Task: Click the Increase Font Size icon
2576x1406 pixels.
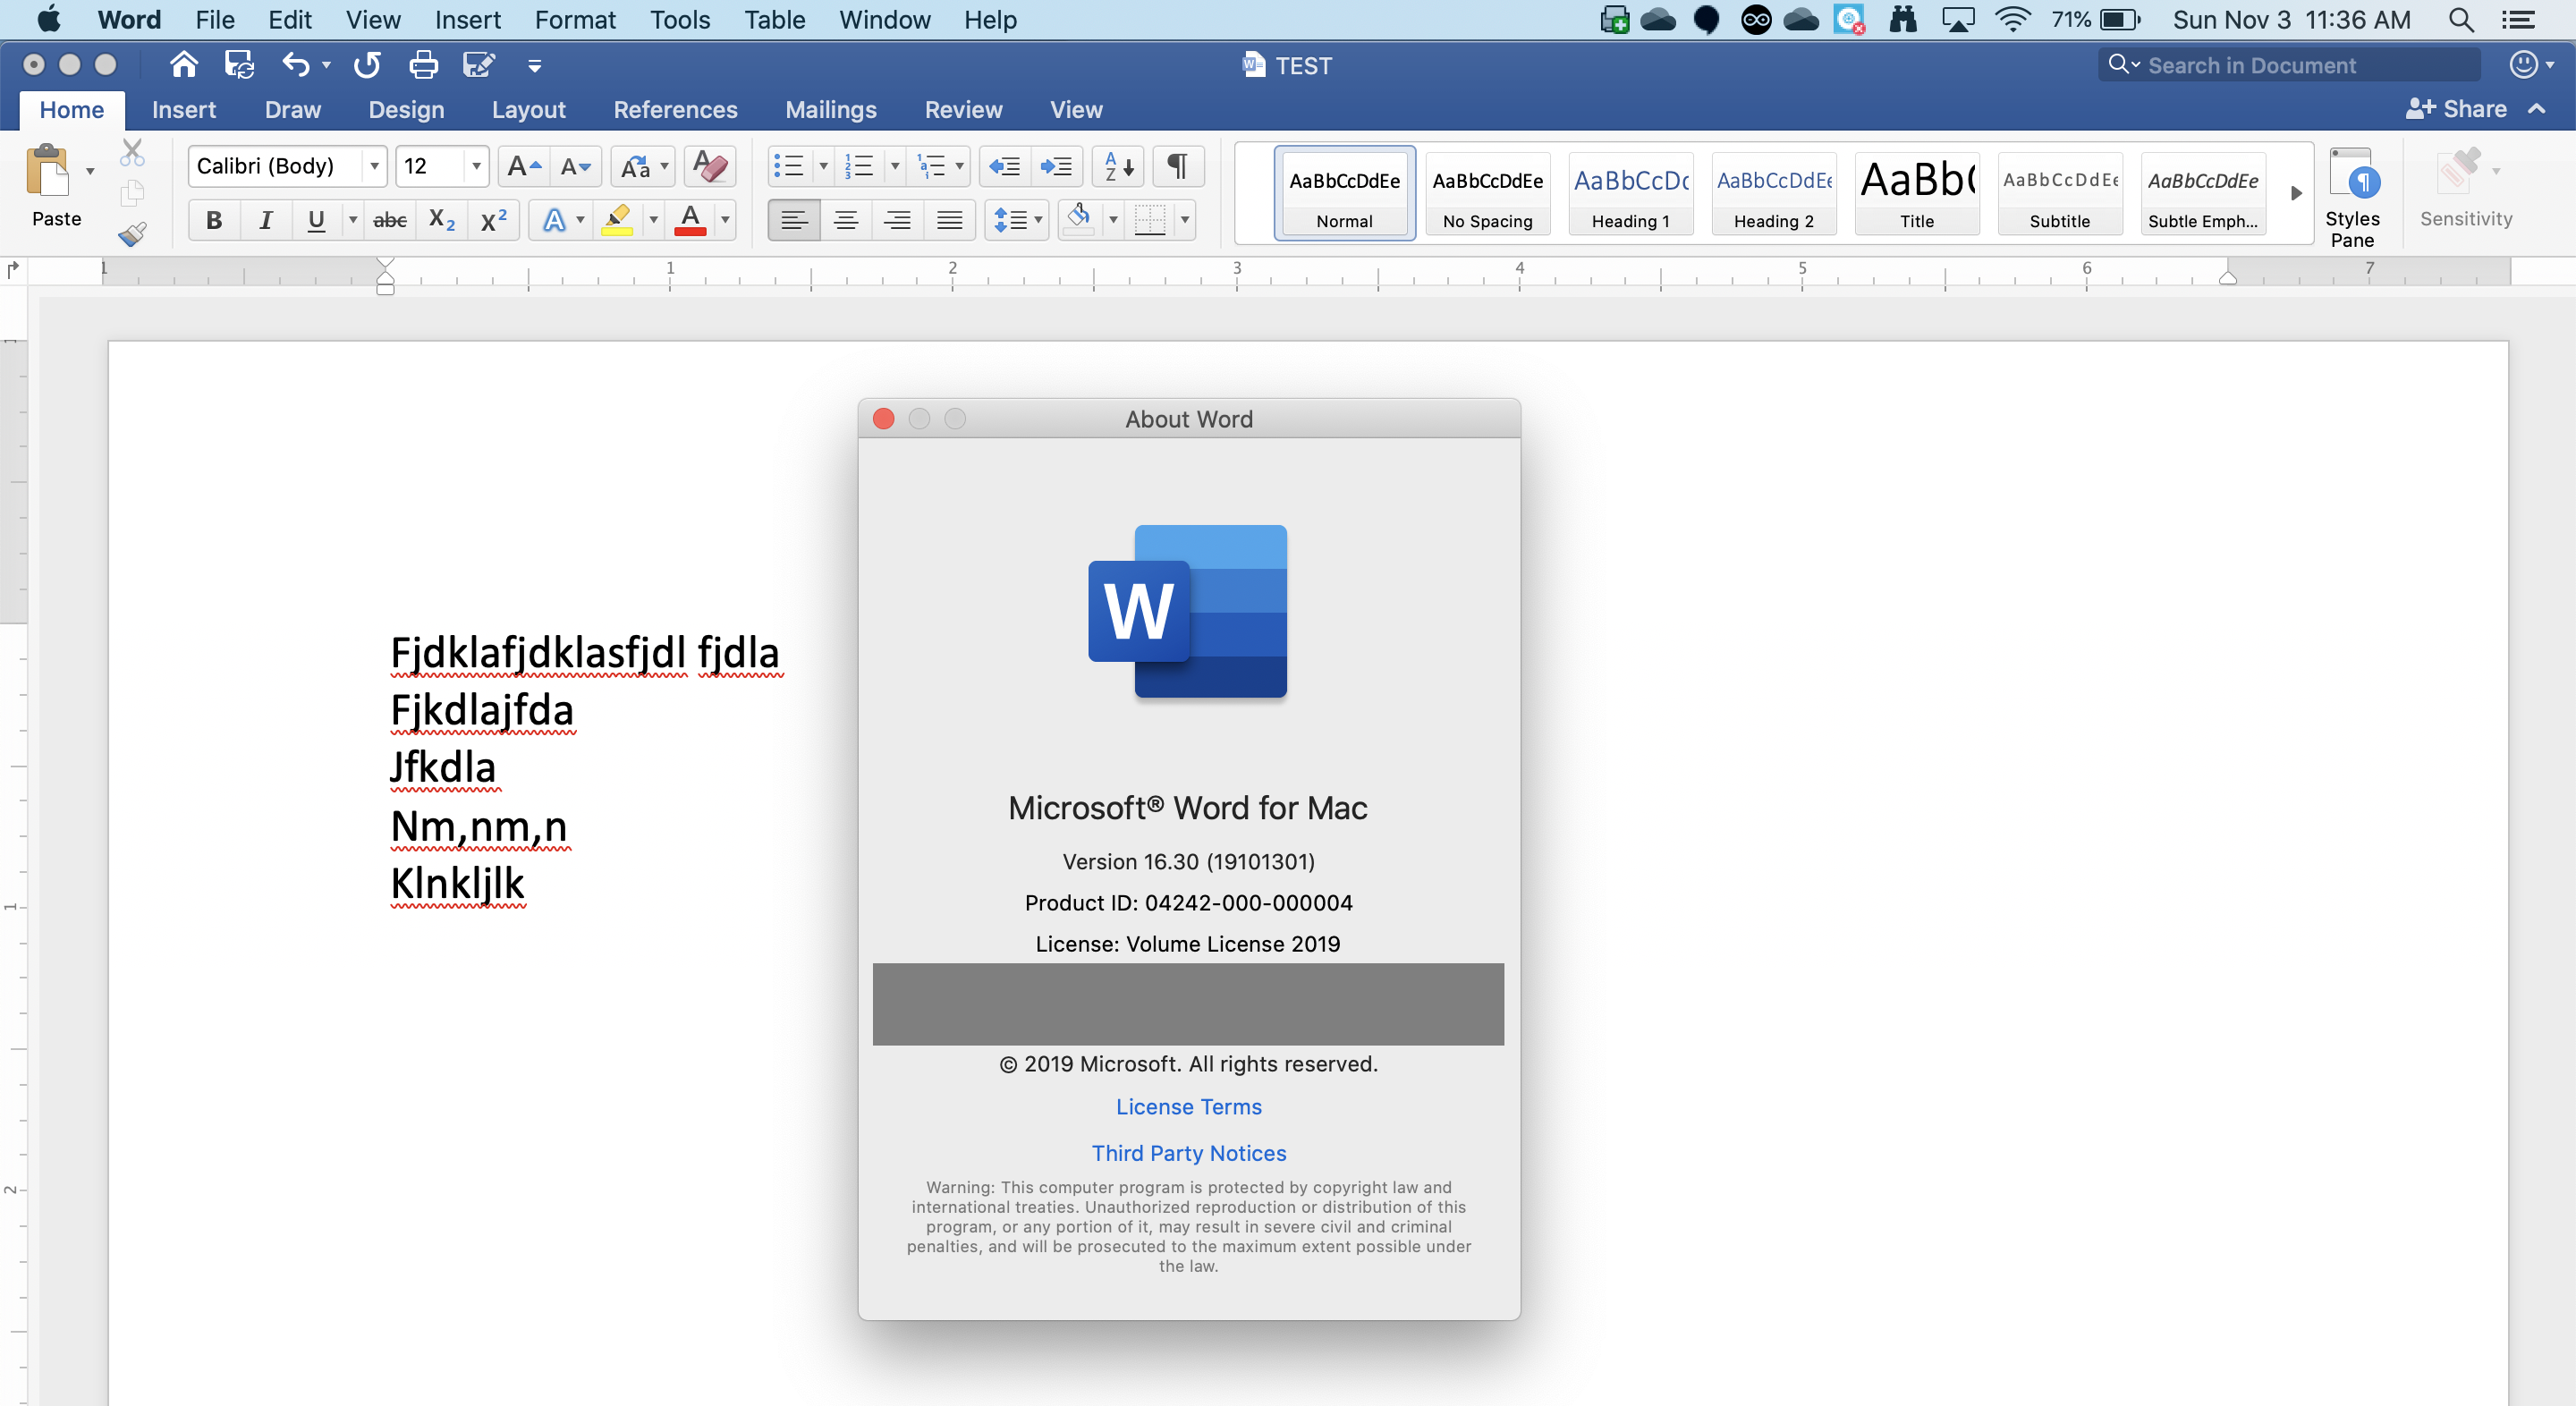Action: tap(524, 166)
